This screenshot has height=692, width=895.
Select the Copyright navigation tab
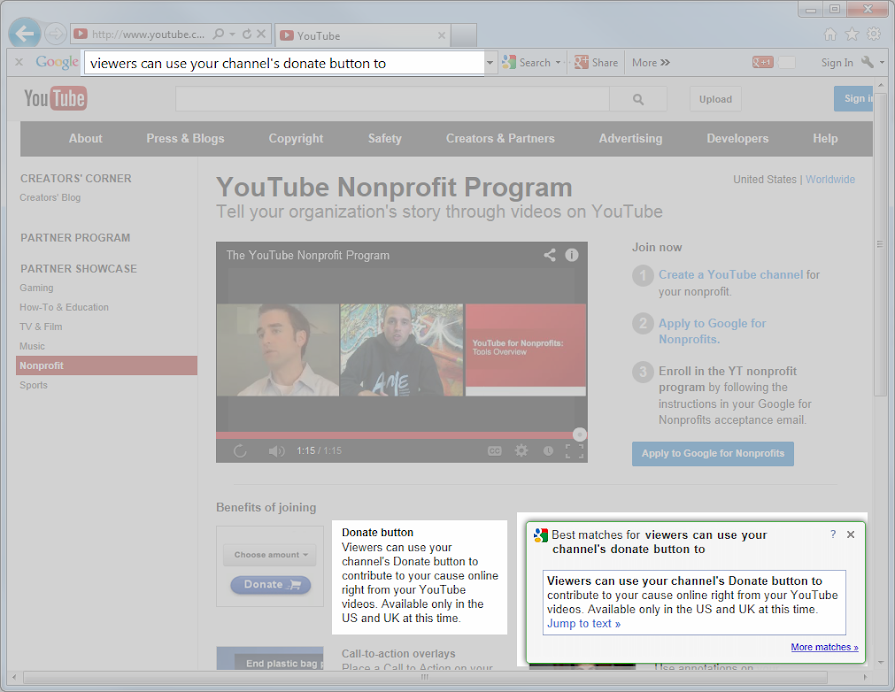(x=296, y=139)
